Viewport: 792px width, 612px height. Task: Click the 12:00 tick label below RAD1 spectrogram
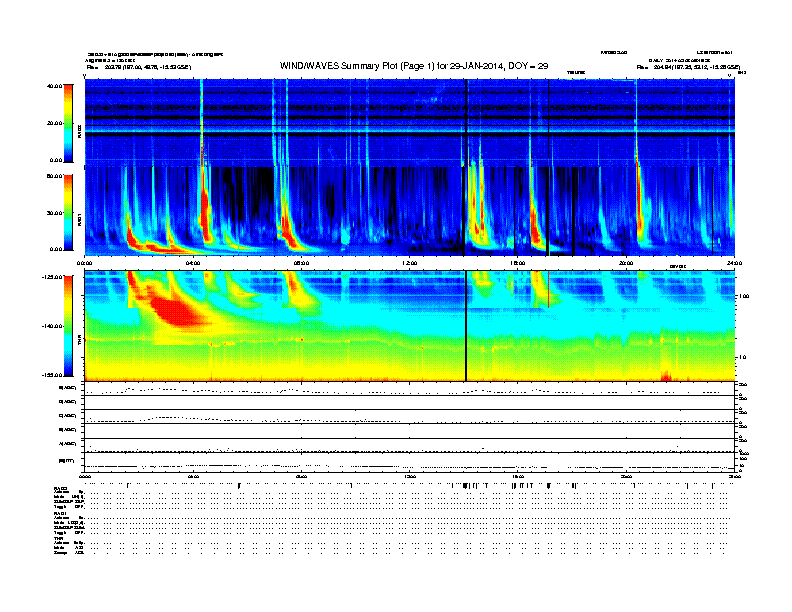410,263
